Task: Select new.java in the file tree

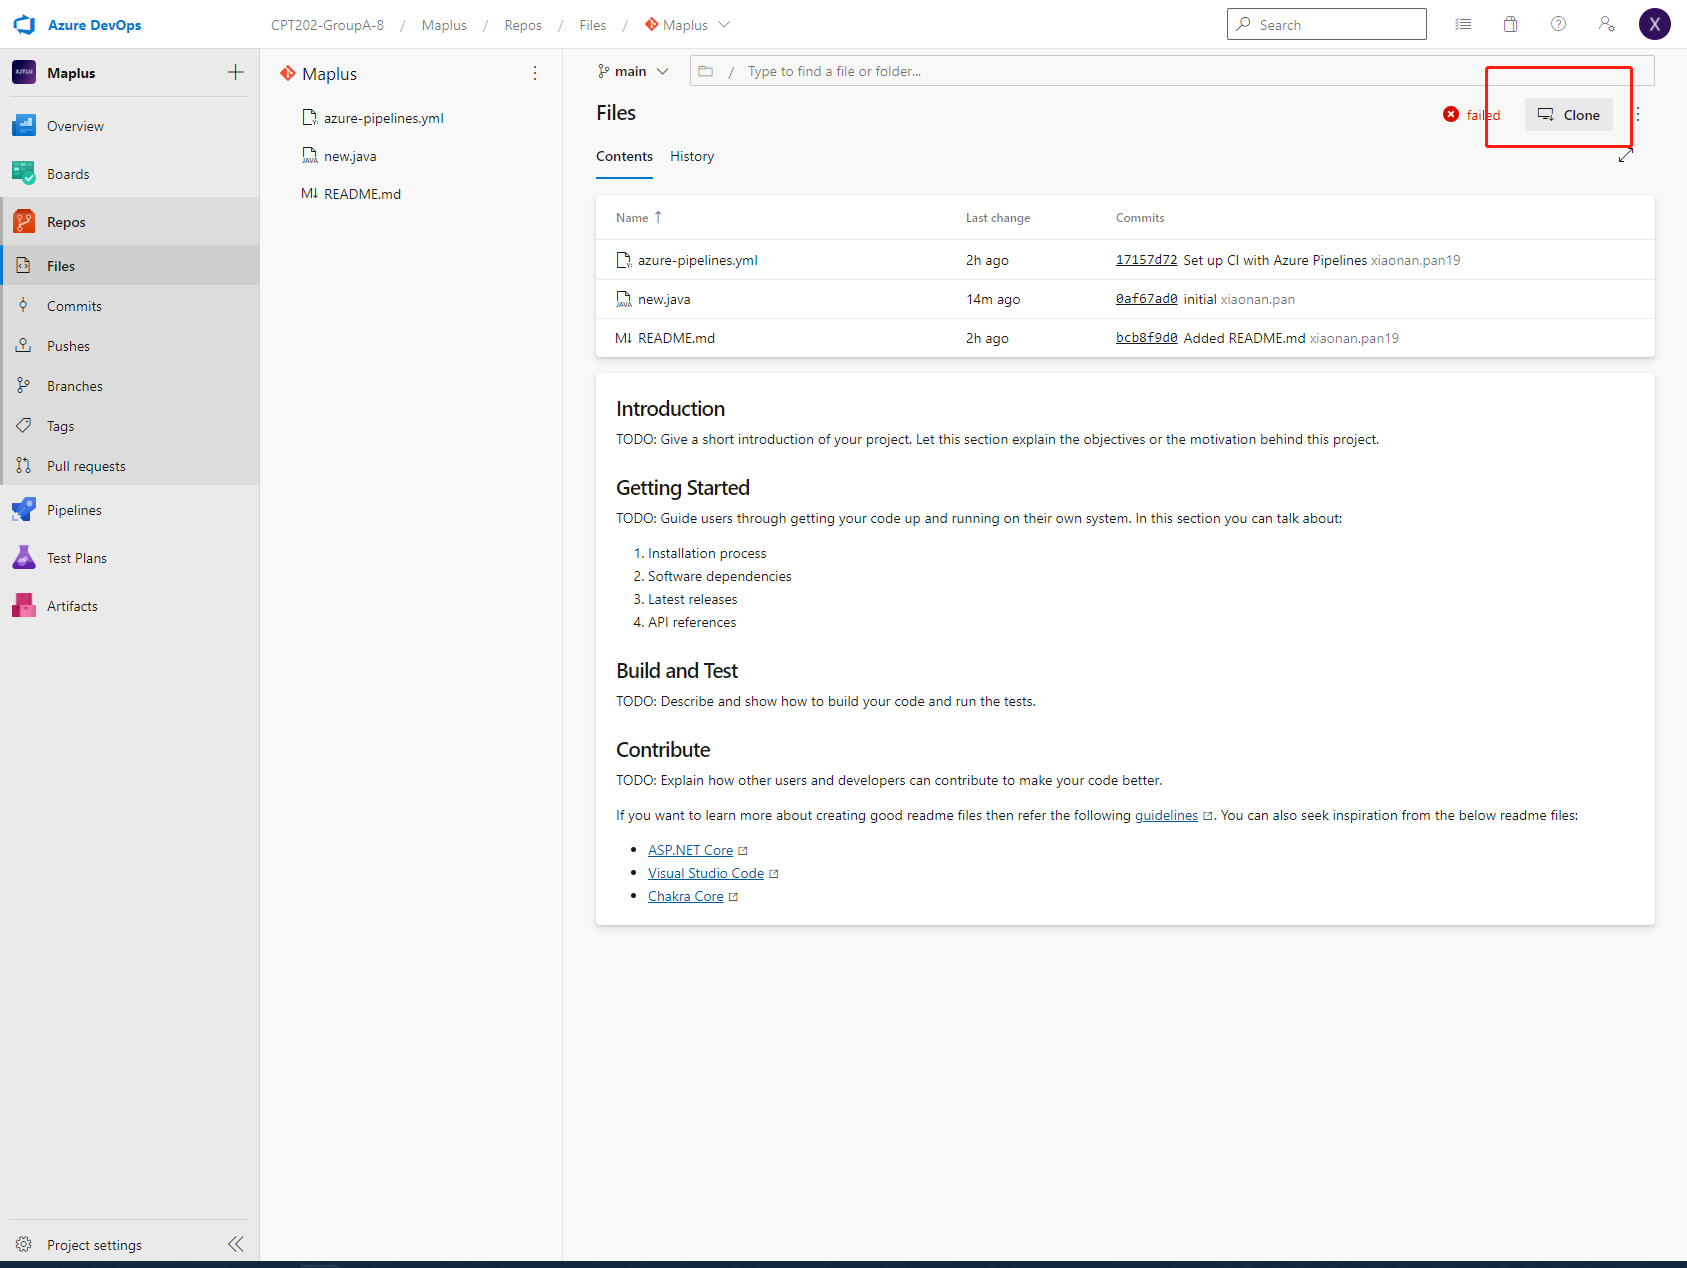Action: (350, 156)
